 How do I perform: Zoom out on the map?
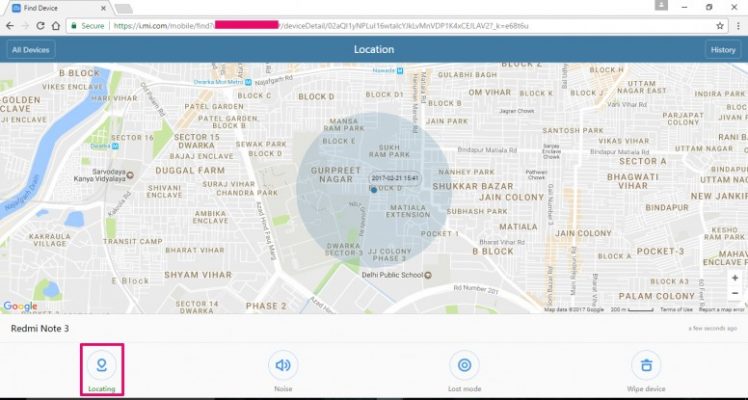pyautogui.click(x=735, y=293)
